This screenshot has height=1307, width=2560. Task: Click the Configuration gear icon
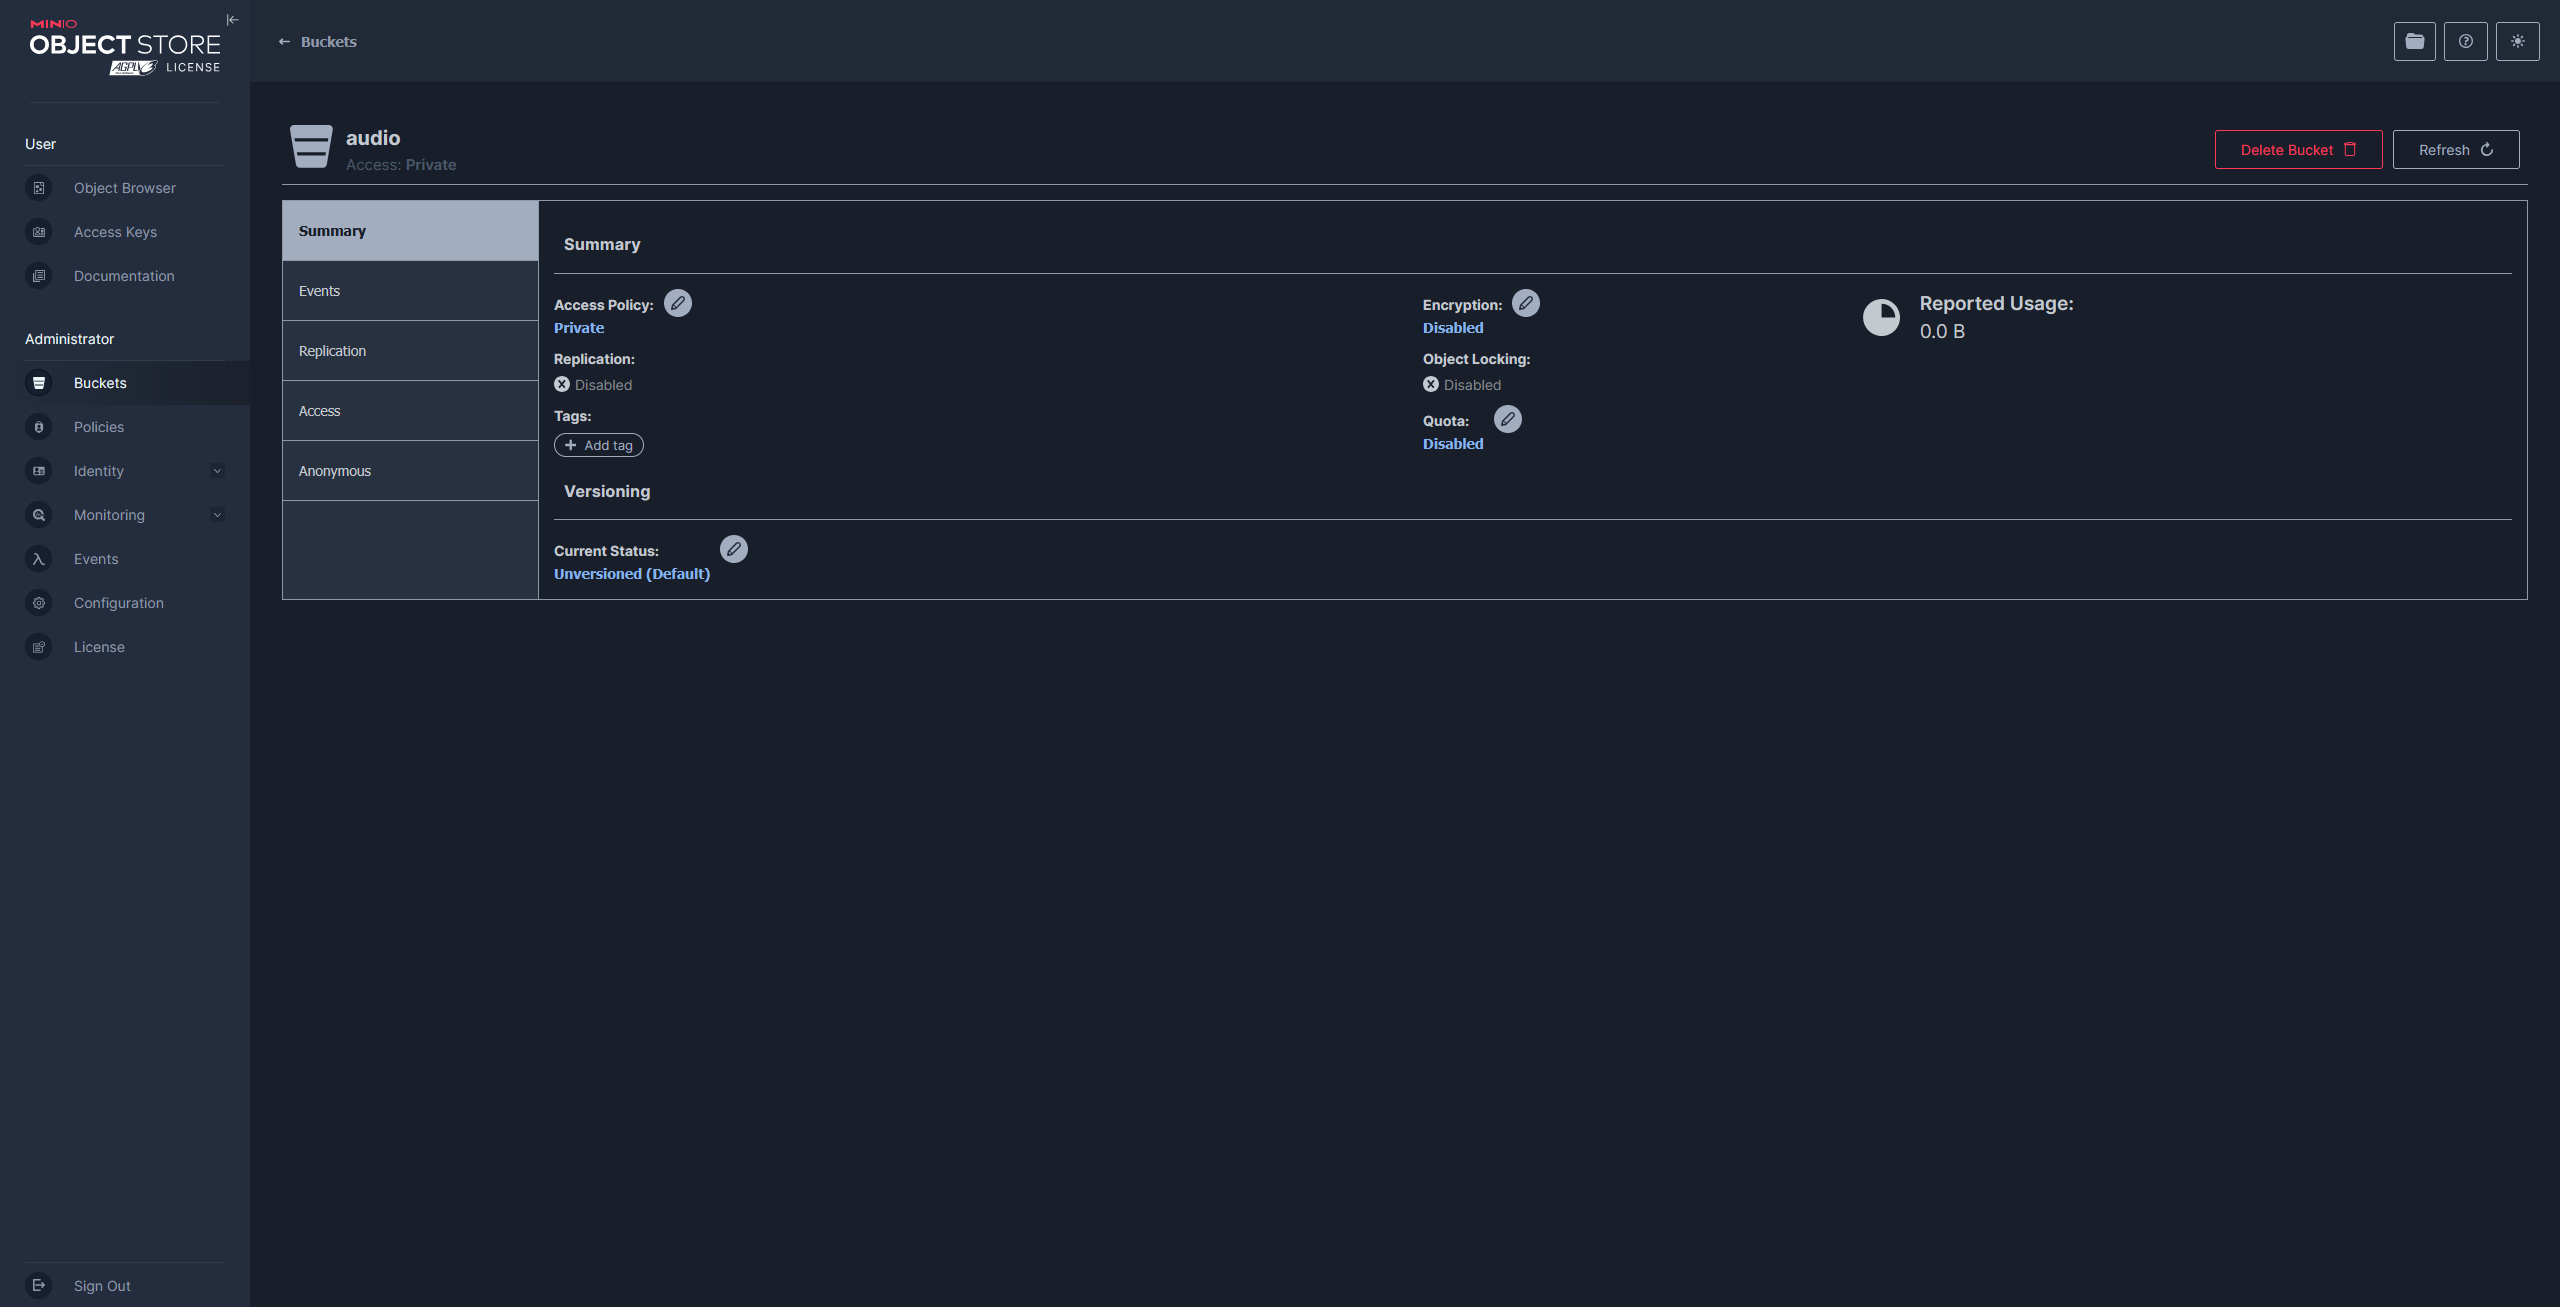[39, 603]
